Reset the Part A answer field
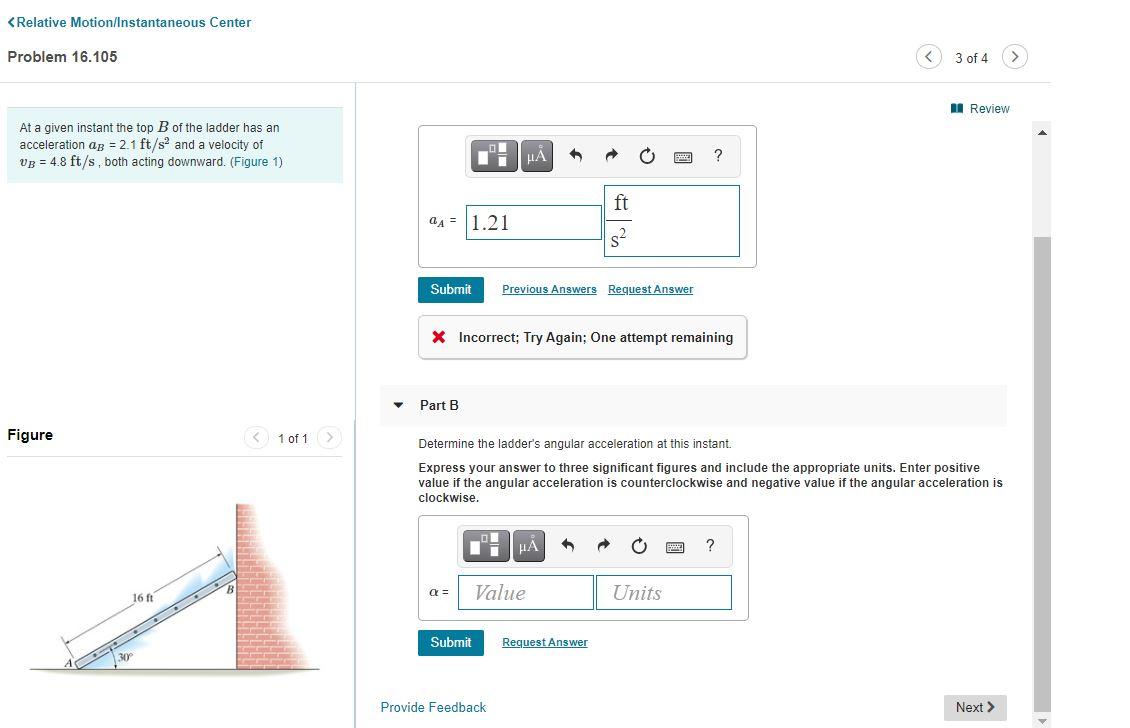This screenshot has height=728, width=1130. tap(647, 156)
